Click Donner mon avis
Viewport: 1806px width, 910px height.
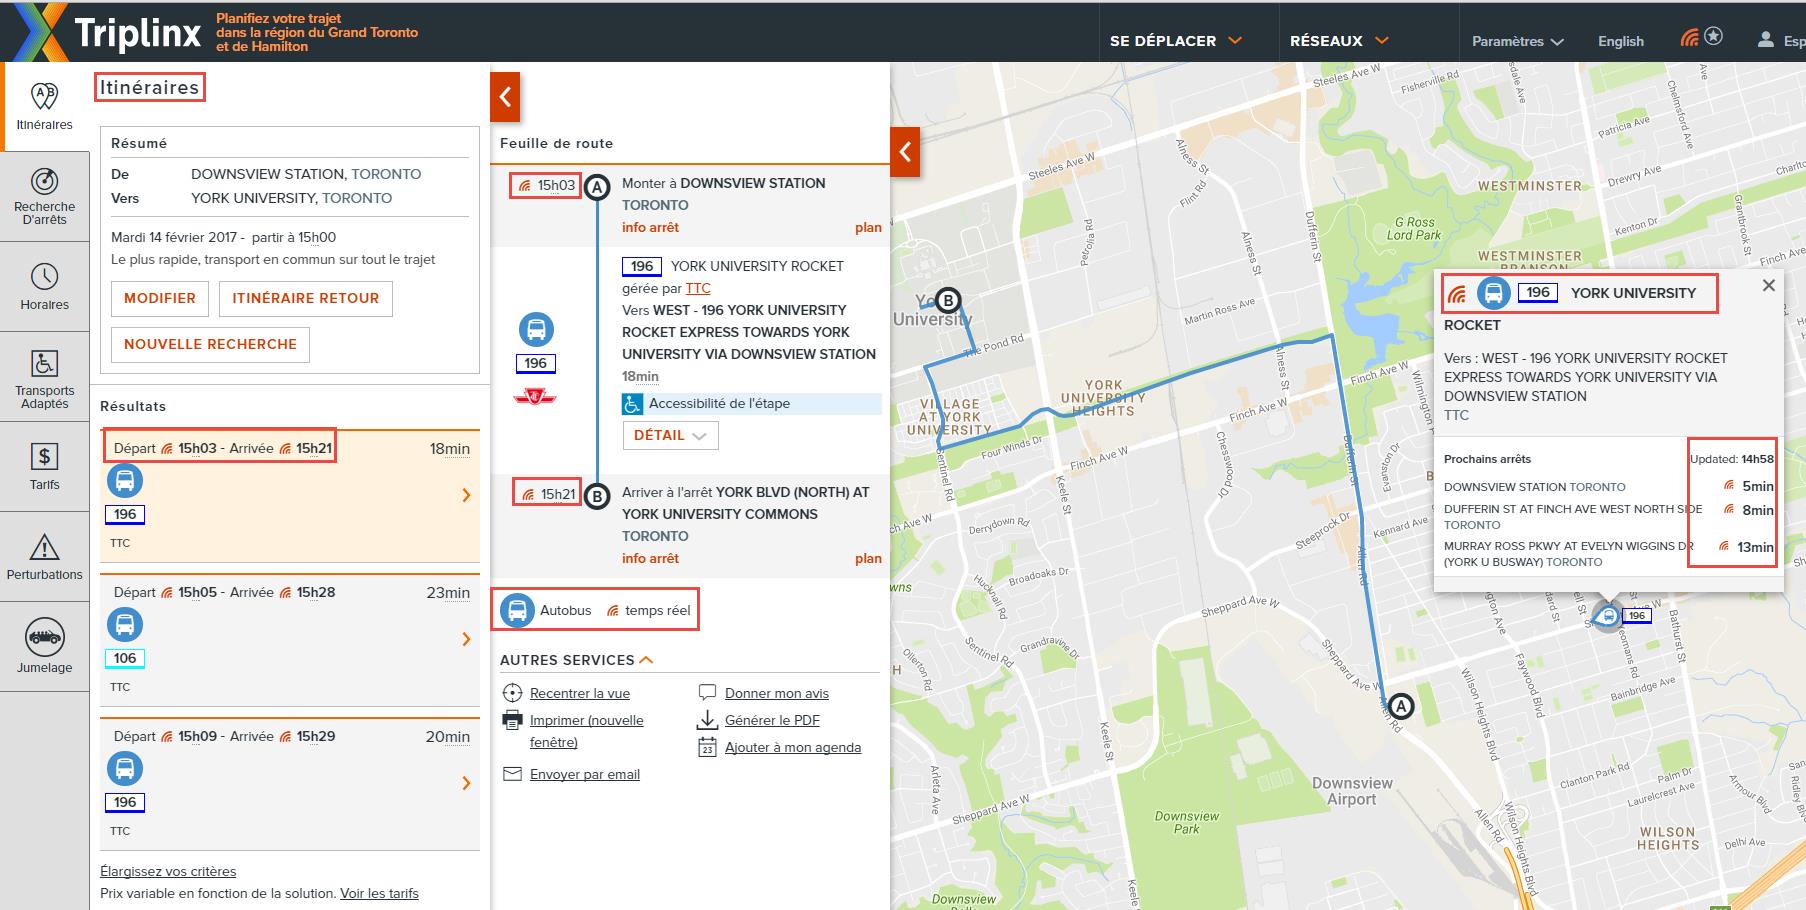[777, 693]
